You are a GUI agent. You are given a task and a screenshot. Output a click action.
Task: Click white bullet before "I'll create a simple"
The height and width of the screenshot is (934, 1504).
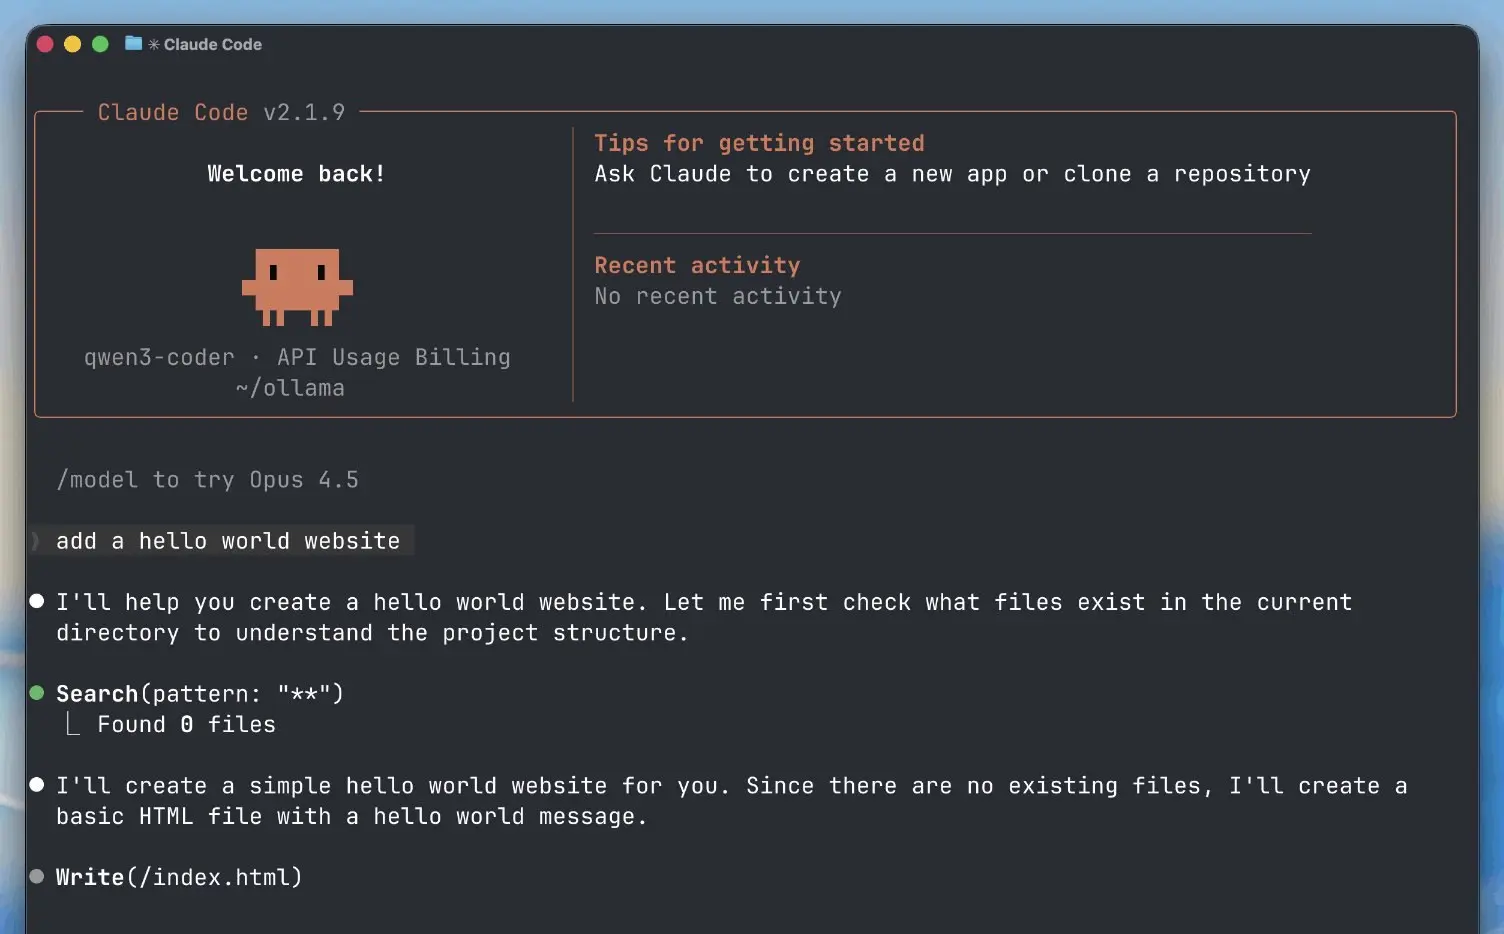click(x=37, y=785)
